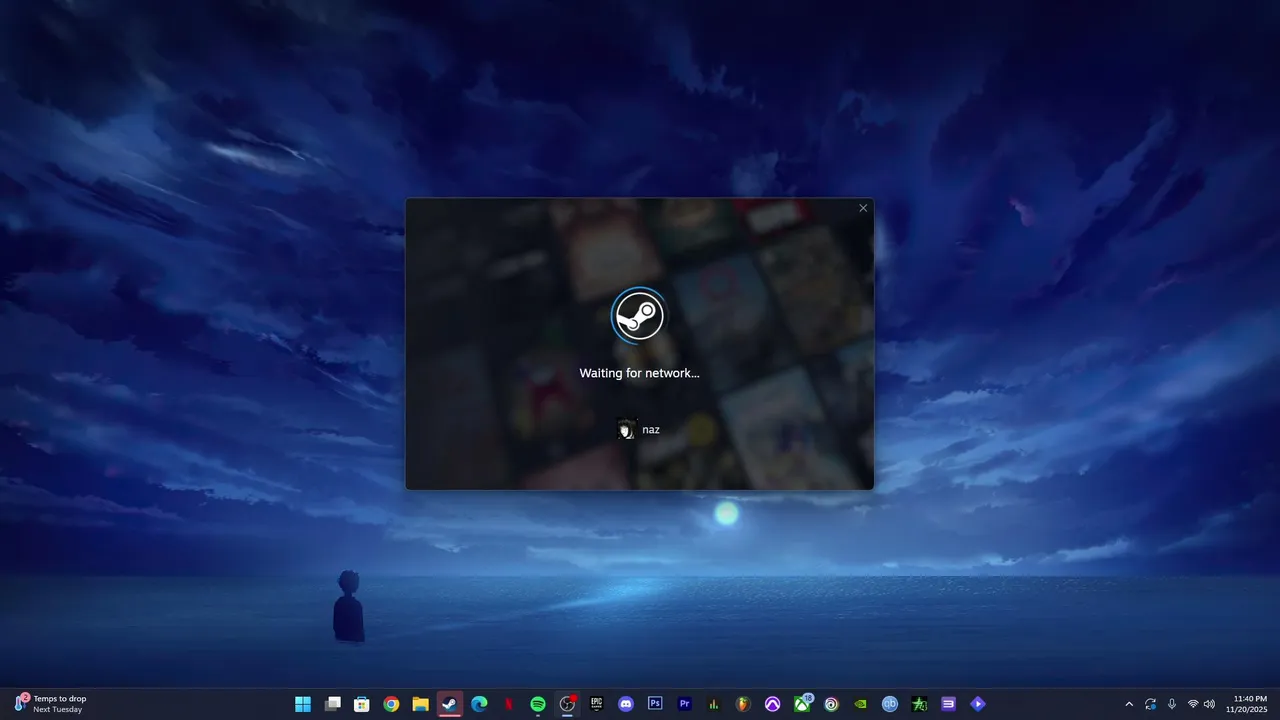
Task: Open the Xbox app with the 18 badge
Action: click(802, 704)
